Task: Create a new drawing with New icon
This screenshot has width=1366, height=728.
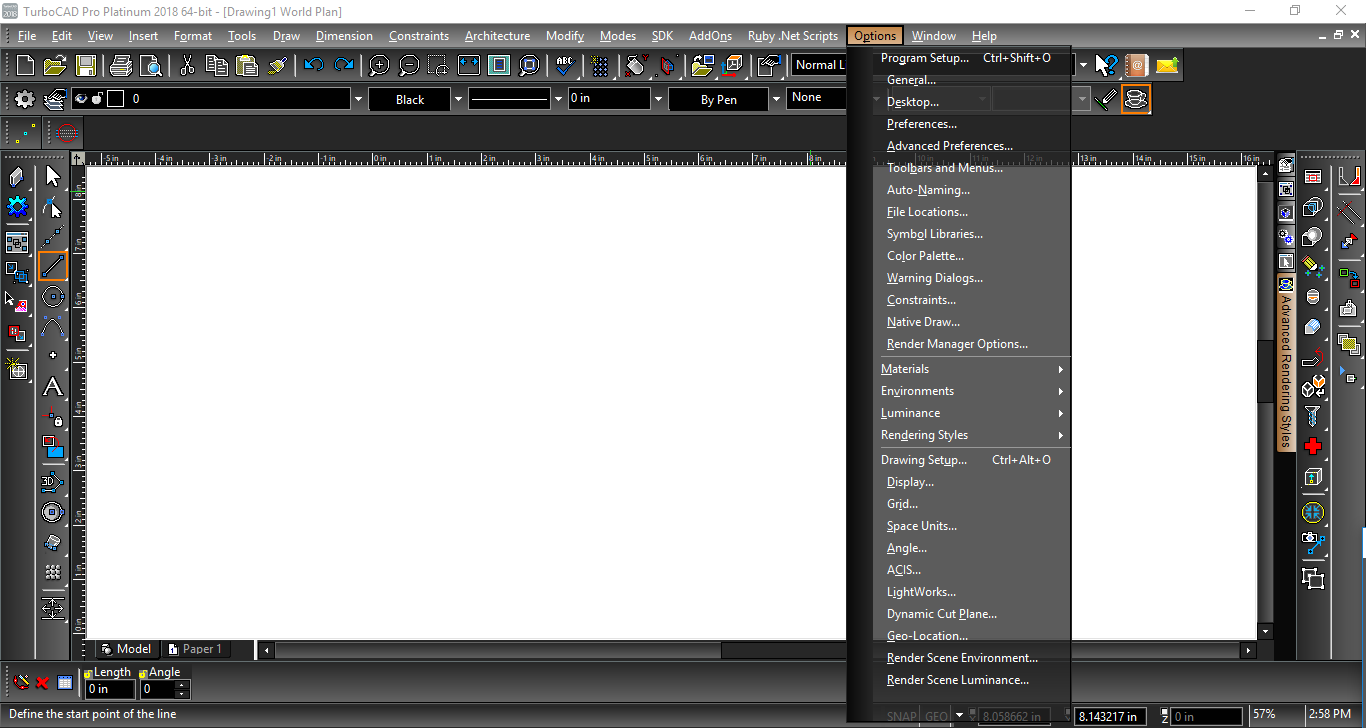Action: [26, 66]
